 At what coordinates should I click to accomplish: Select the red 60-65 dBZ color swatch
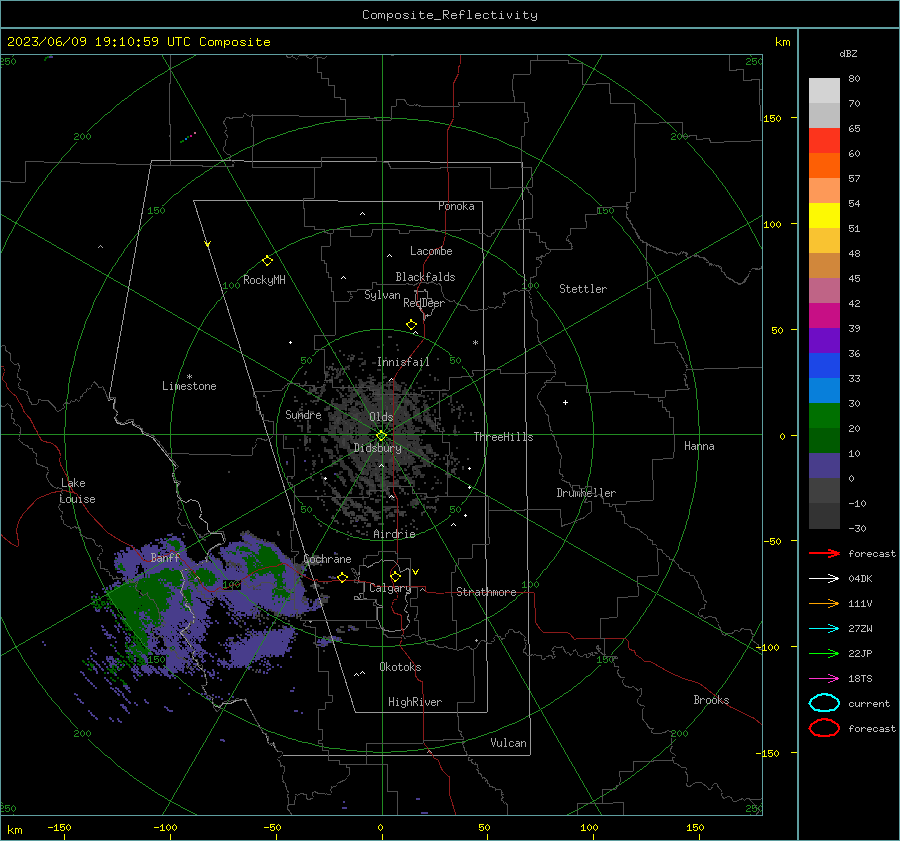coord(824,141)
